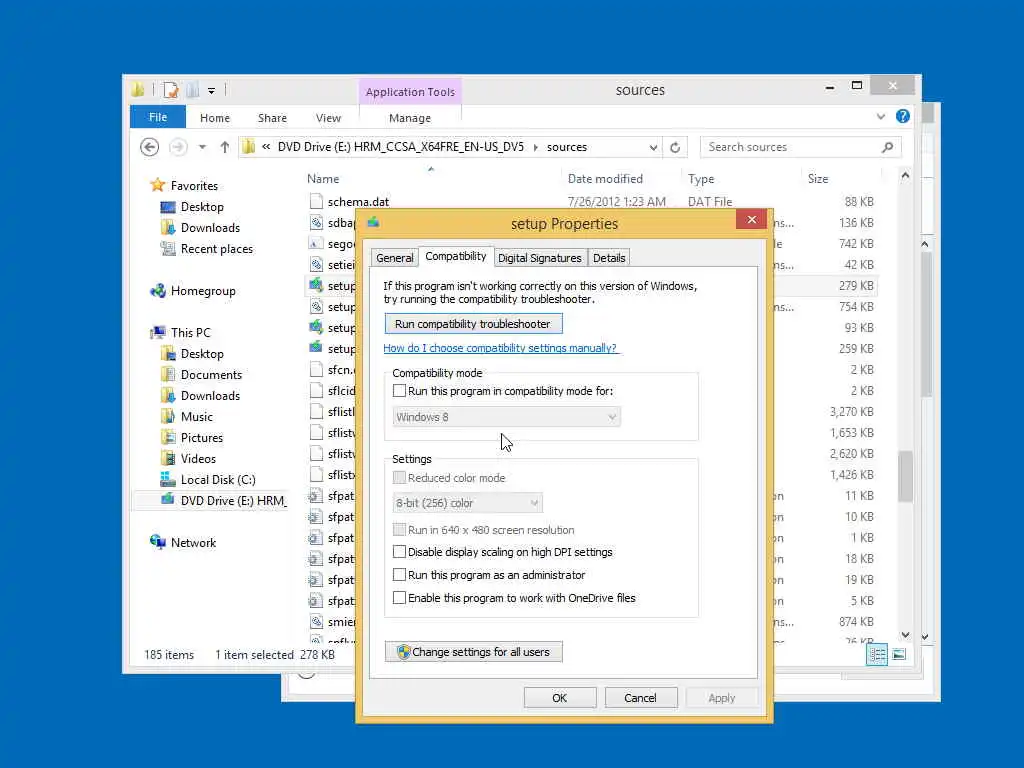The image size is (1024, 768).
Task: Click Change settings for all users
Action: click(473, 652)
